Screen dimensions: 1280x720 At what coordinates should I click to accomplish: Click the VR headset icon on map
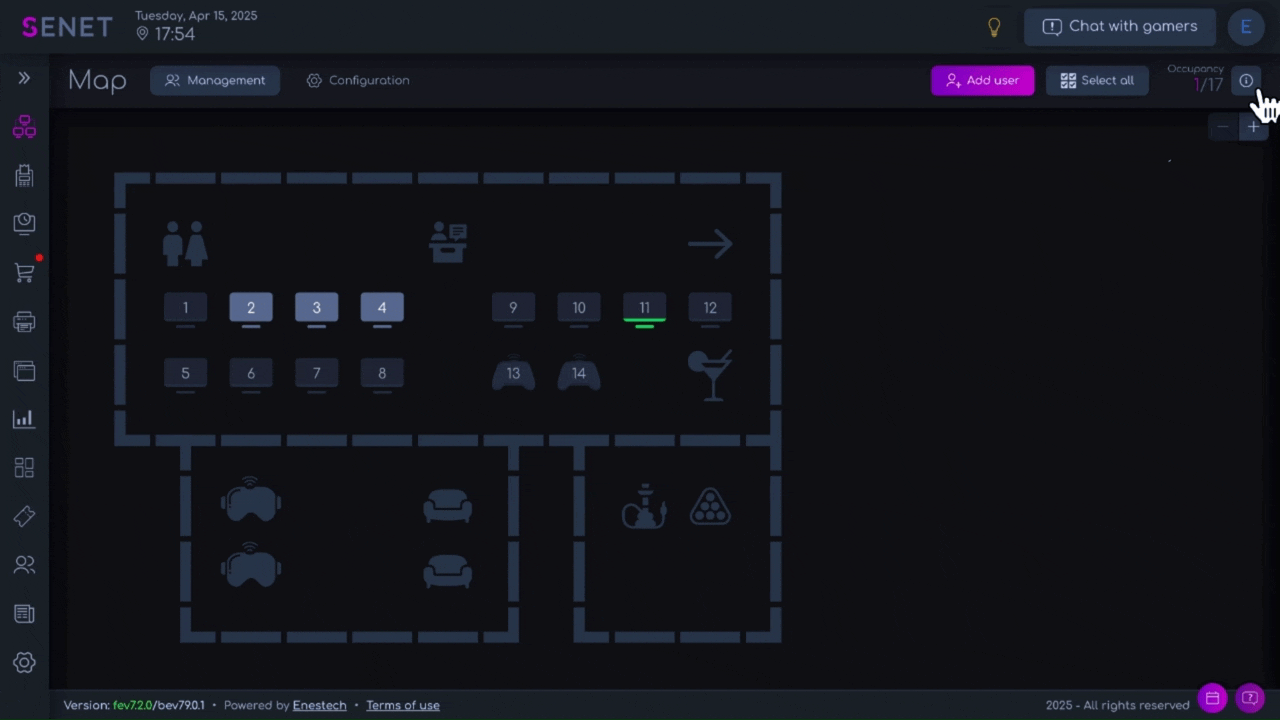(250, 499)
